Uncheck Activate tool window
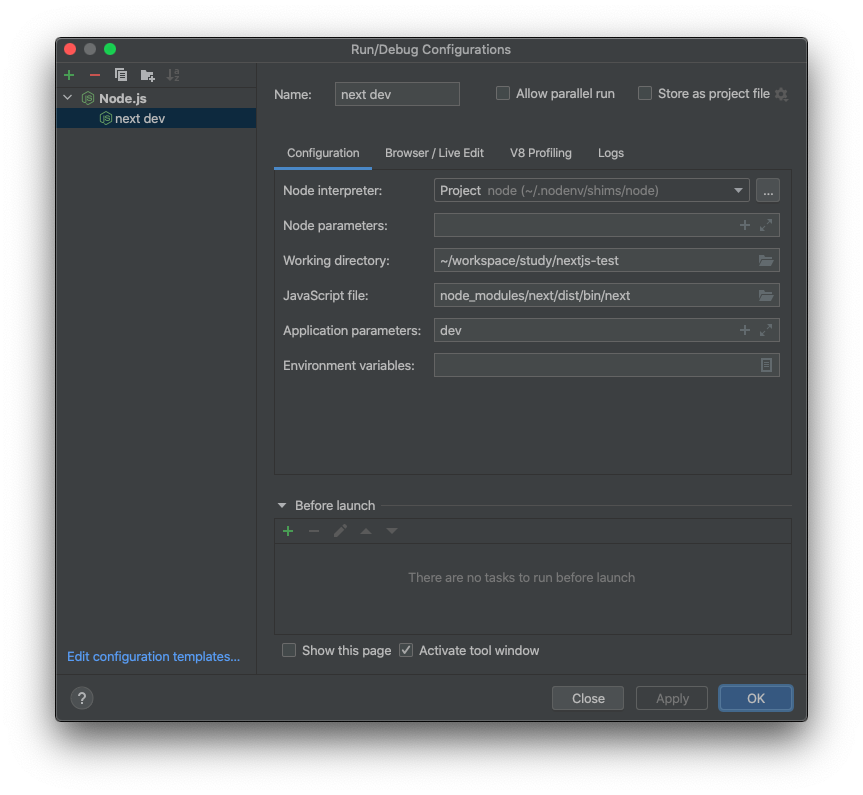Image resolution: width=863 pixels, height=795 pixels. click(x=406, y=650)
